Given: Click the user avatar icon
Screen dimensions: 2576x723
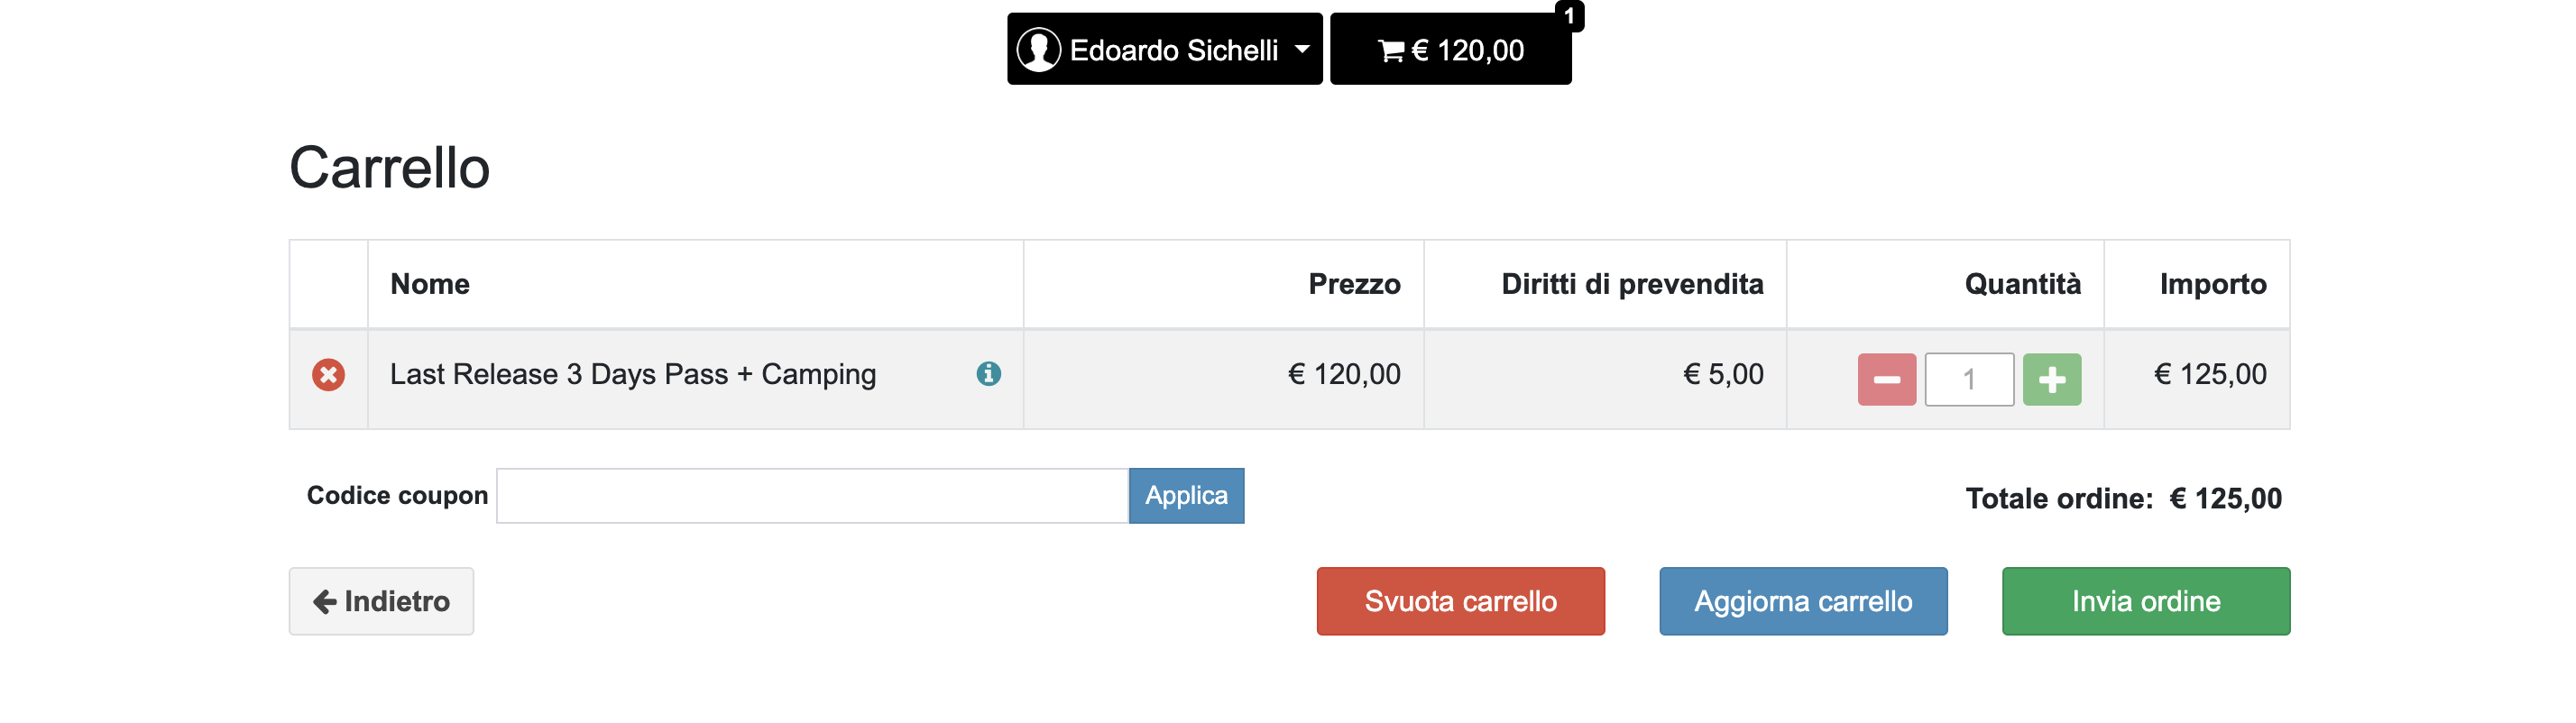Looking at the screenshot, I should pyautogui.click(x=1038, y=50).
